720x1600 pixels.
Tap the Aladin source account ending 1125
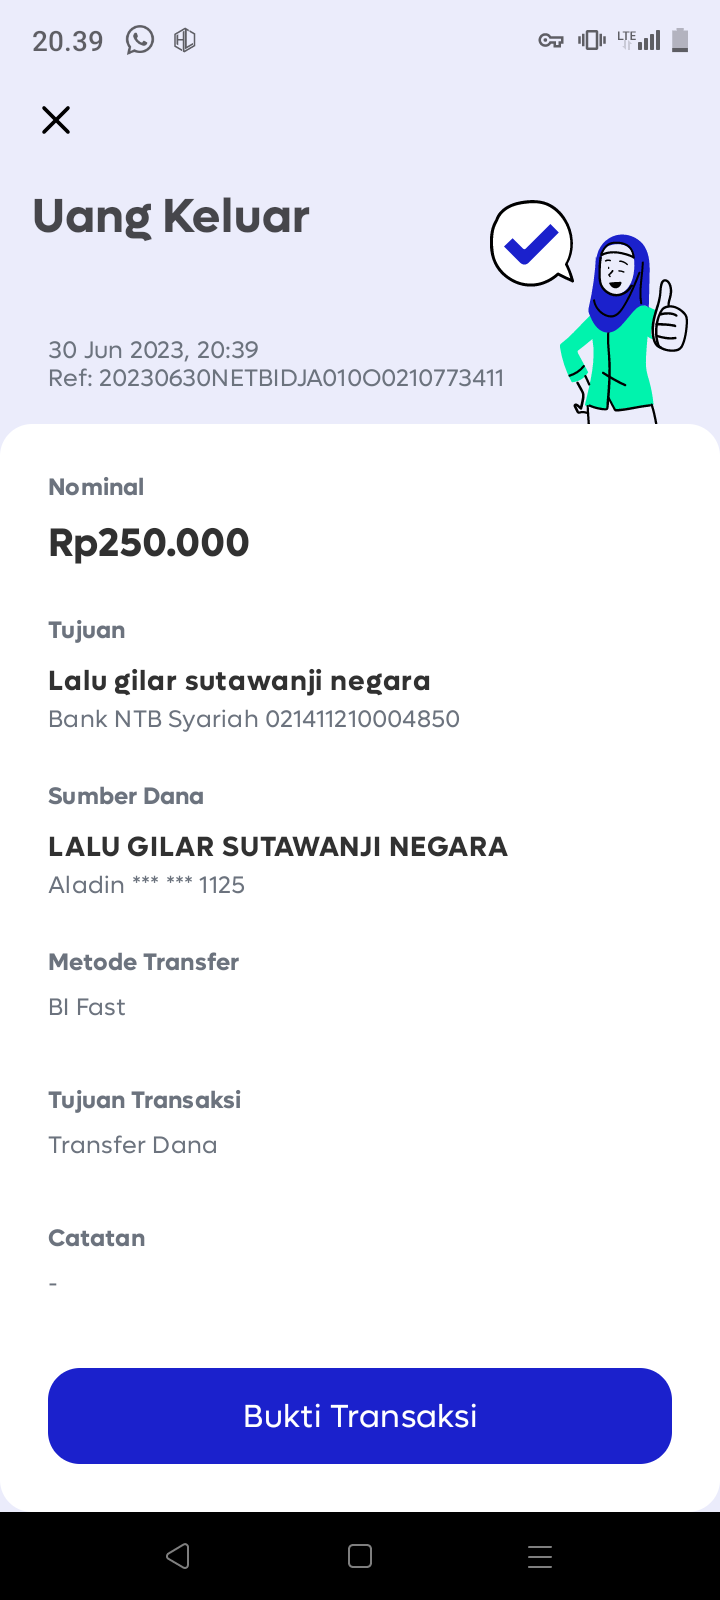click(147, 885)
